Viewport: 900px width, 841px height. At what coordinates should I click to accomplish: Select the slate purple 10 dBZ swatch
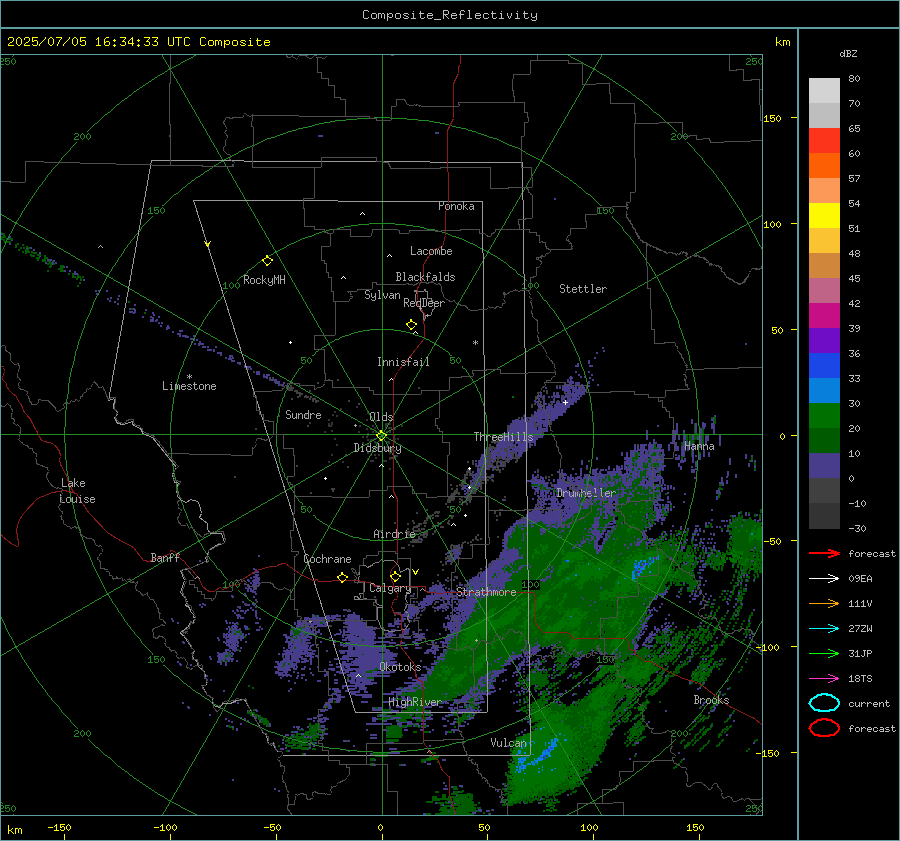coord(824,465)
